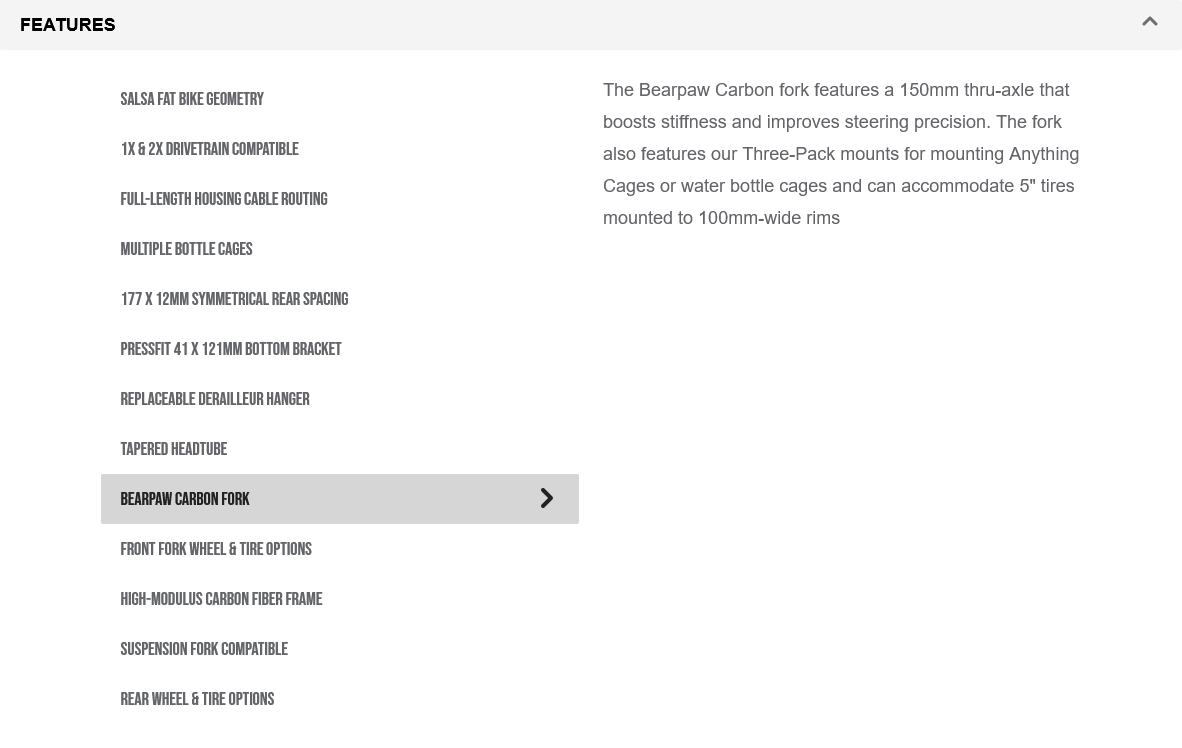Viewport: 1182px width, 748px height.
Task: View Front Fork Wheel & Tire Options
Action: (340, 549)
